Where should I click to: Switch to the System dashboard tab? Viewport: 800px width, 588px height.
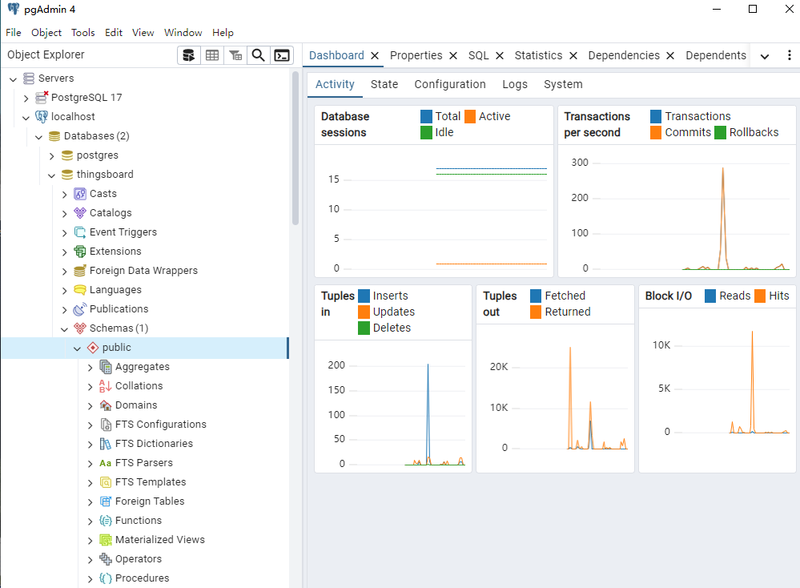click(563, 84)
